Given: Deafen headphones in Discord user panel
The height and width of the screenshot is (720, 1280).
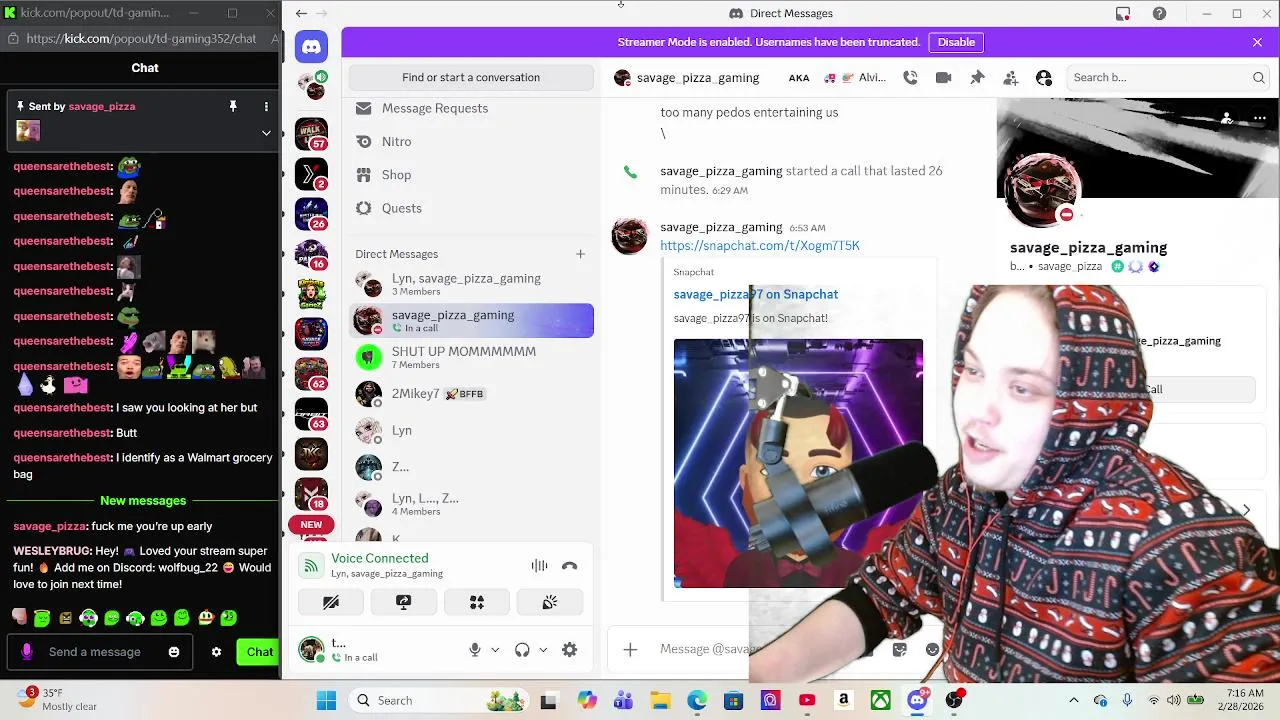Looking at the screenshot, I should tap(522, 650).
